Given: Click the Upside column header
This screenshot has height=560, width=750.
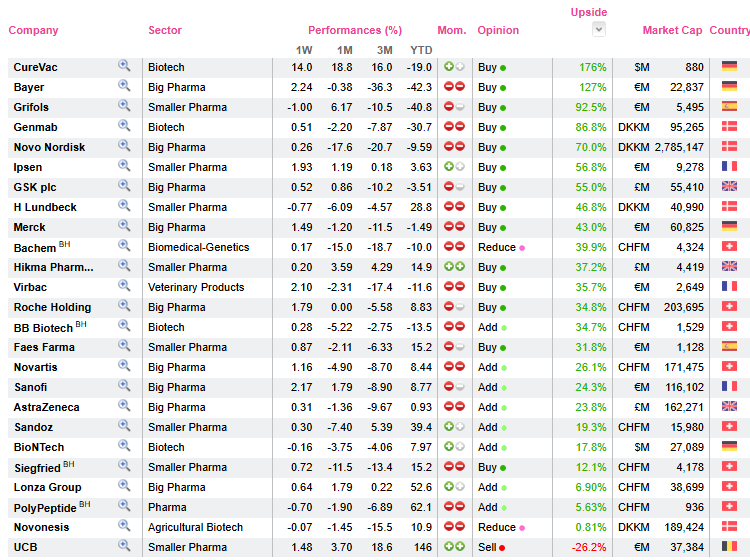Looking at the screenshot, I should [x=589, y=12].
